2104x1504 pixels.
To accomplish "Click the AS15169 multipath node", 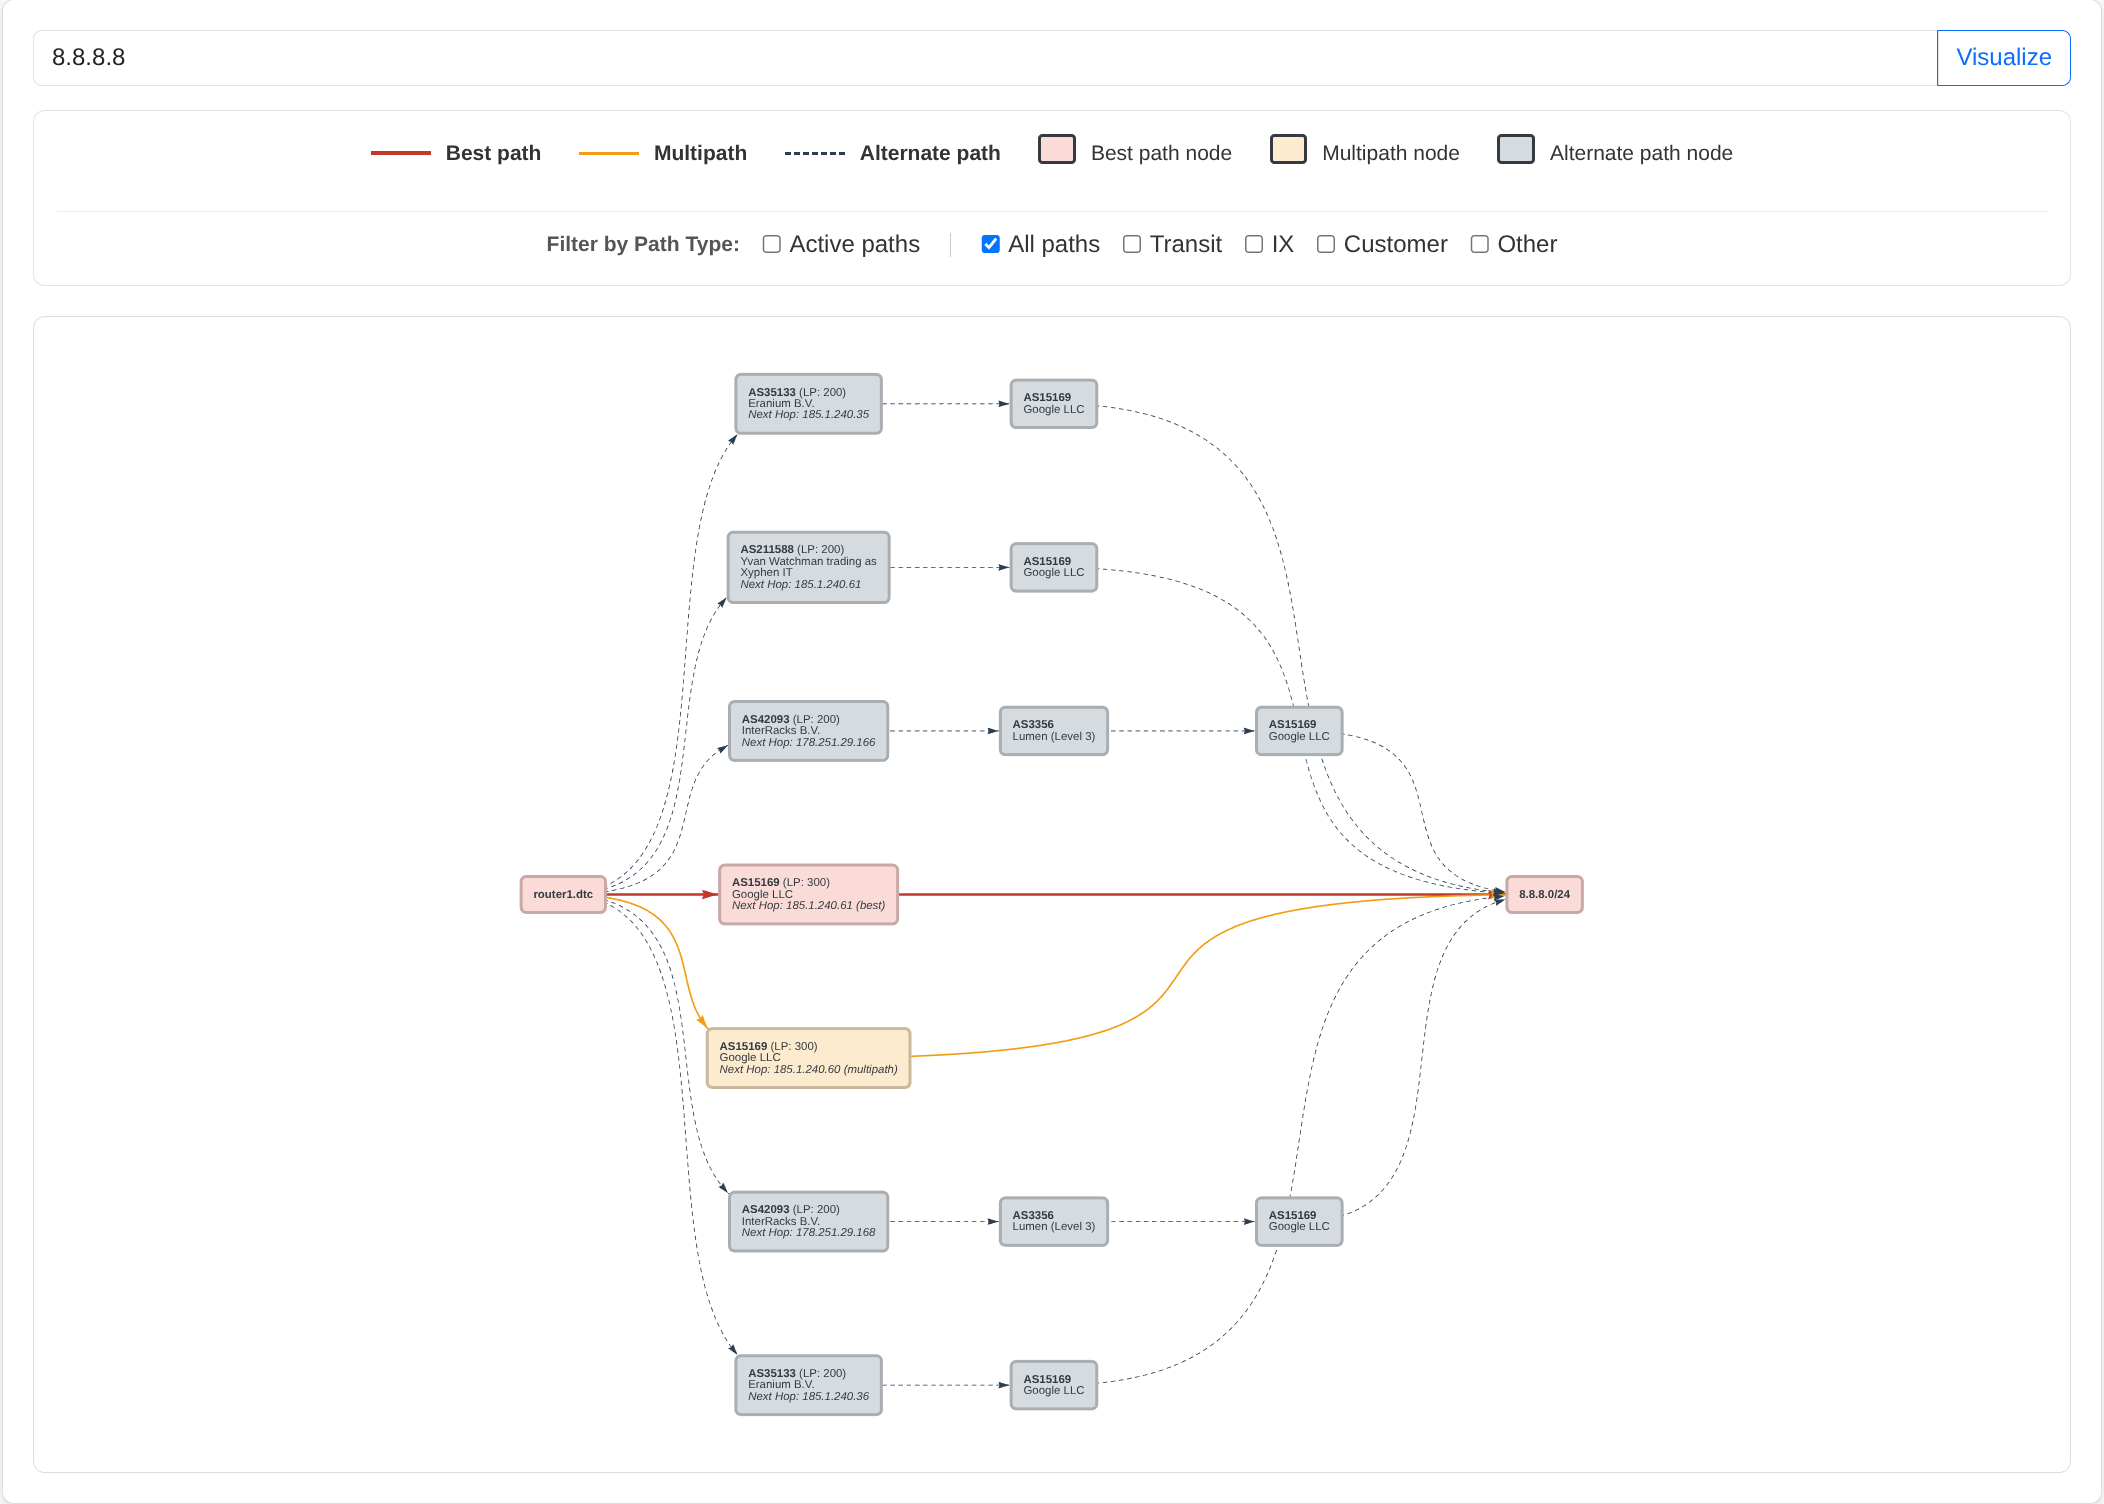I will (808, 1058).
